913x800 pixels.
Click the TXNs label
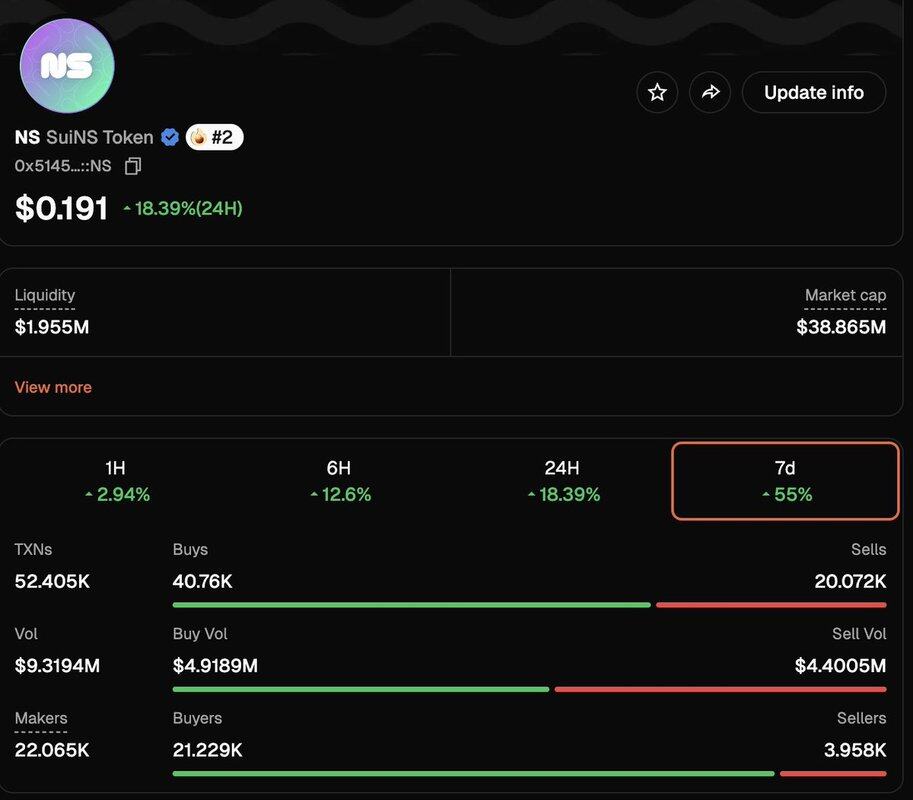(x=33, y=550)
